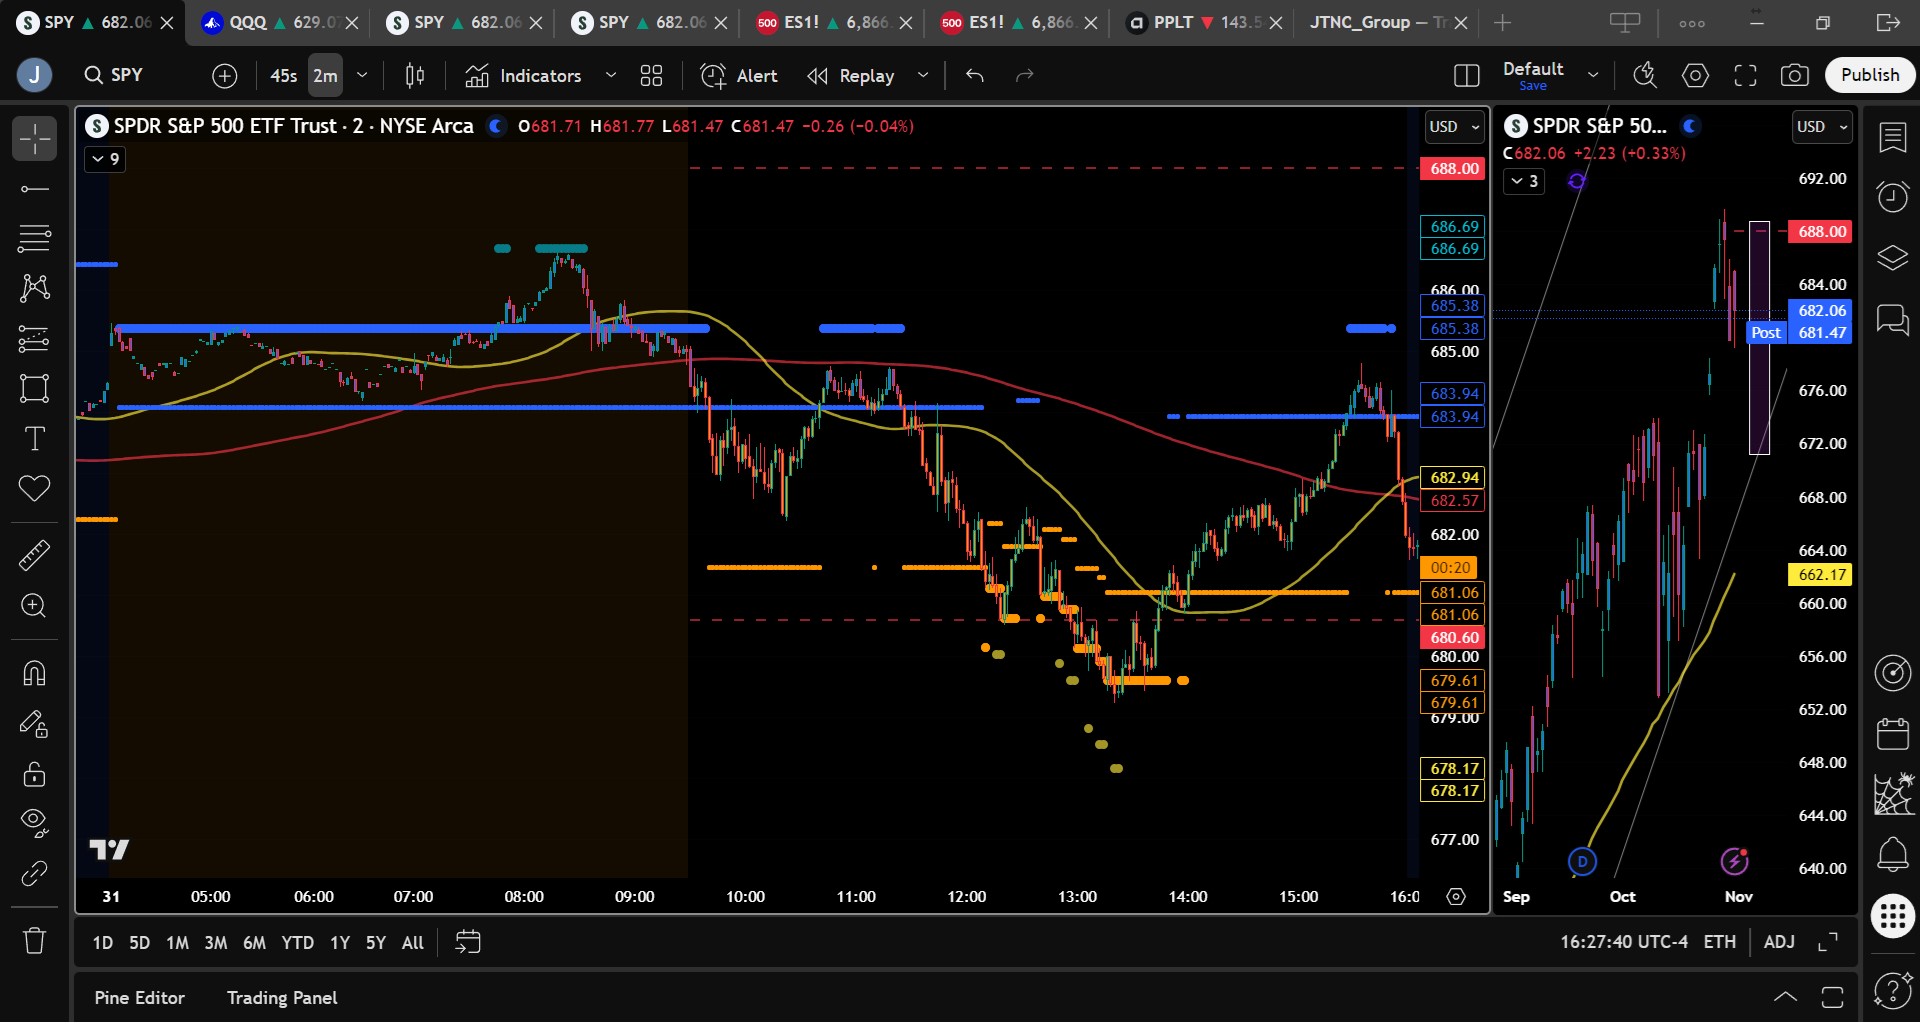The image size is (1920, 1025).
Task: Open chart settings hexagon icon
Action: click(1695, 75)
